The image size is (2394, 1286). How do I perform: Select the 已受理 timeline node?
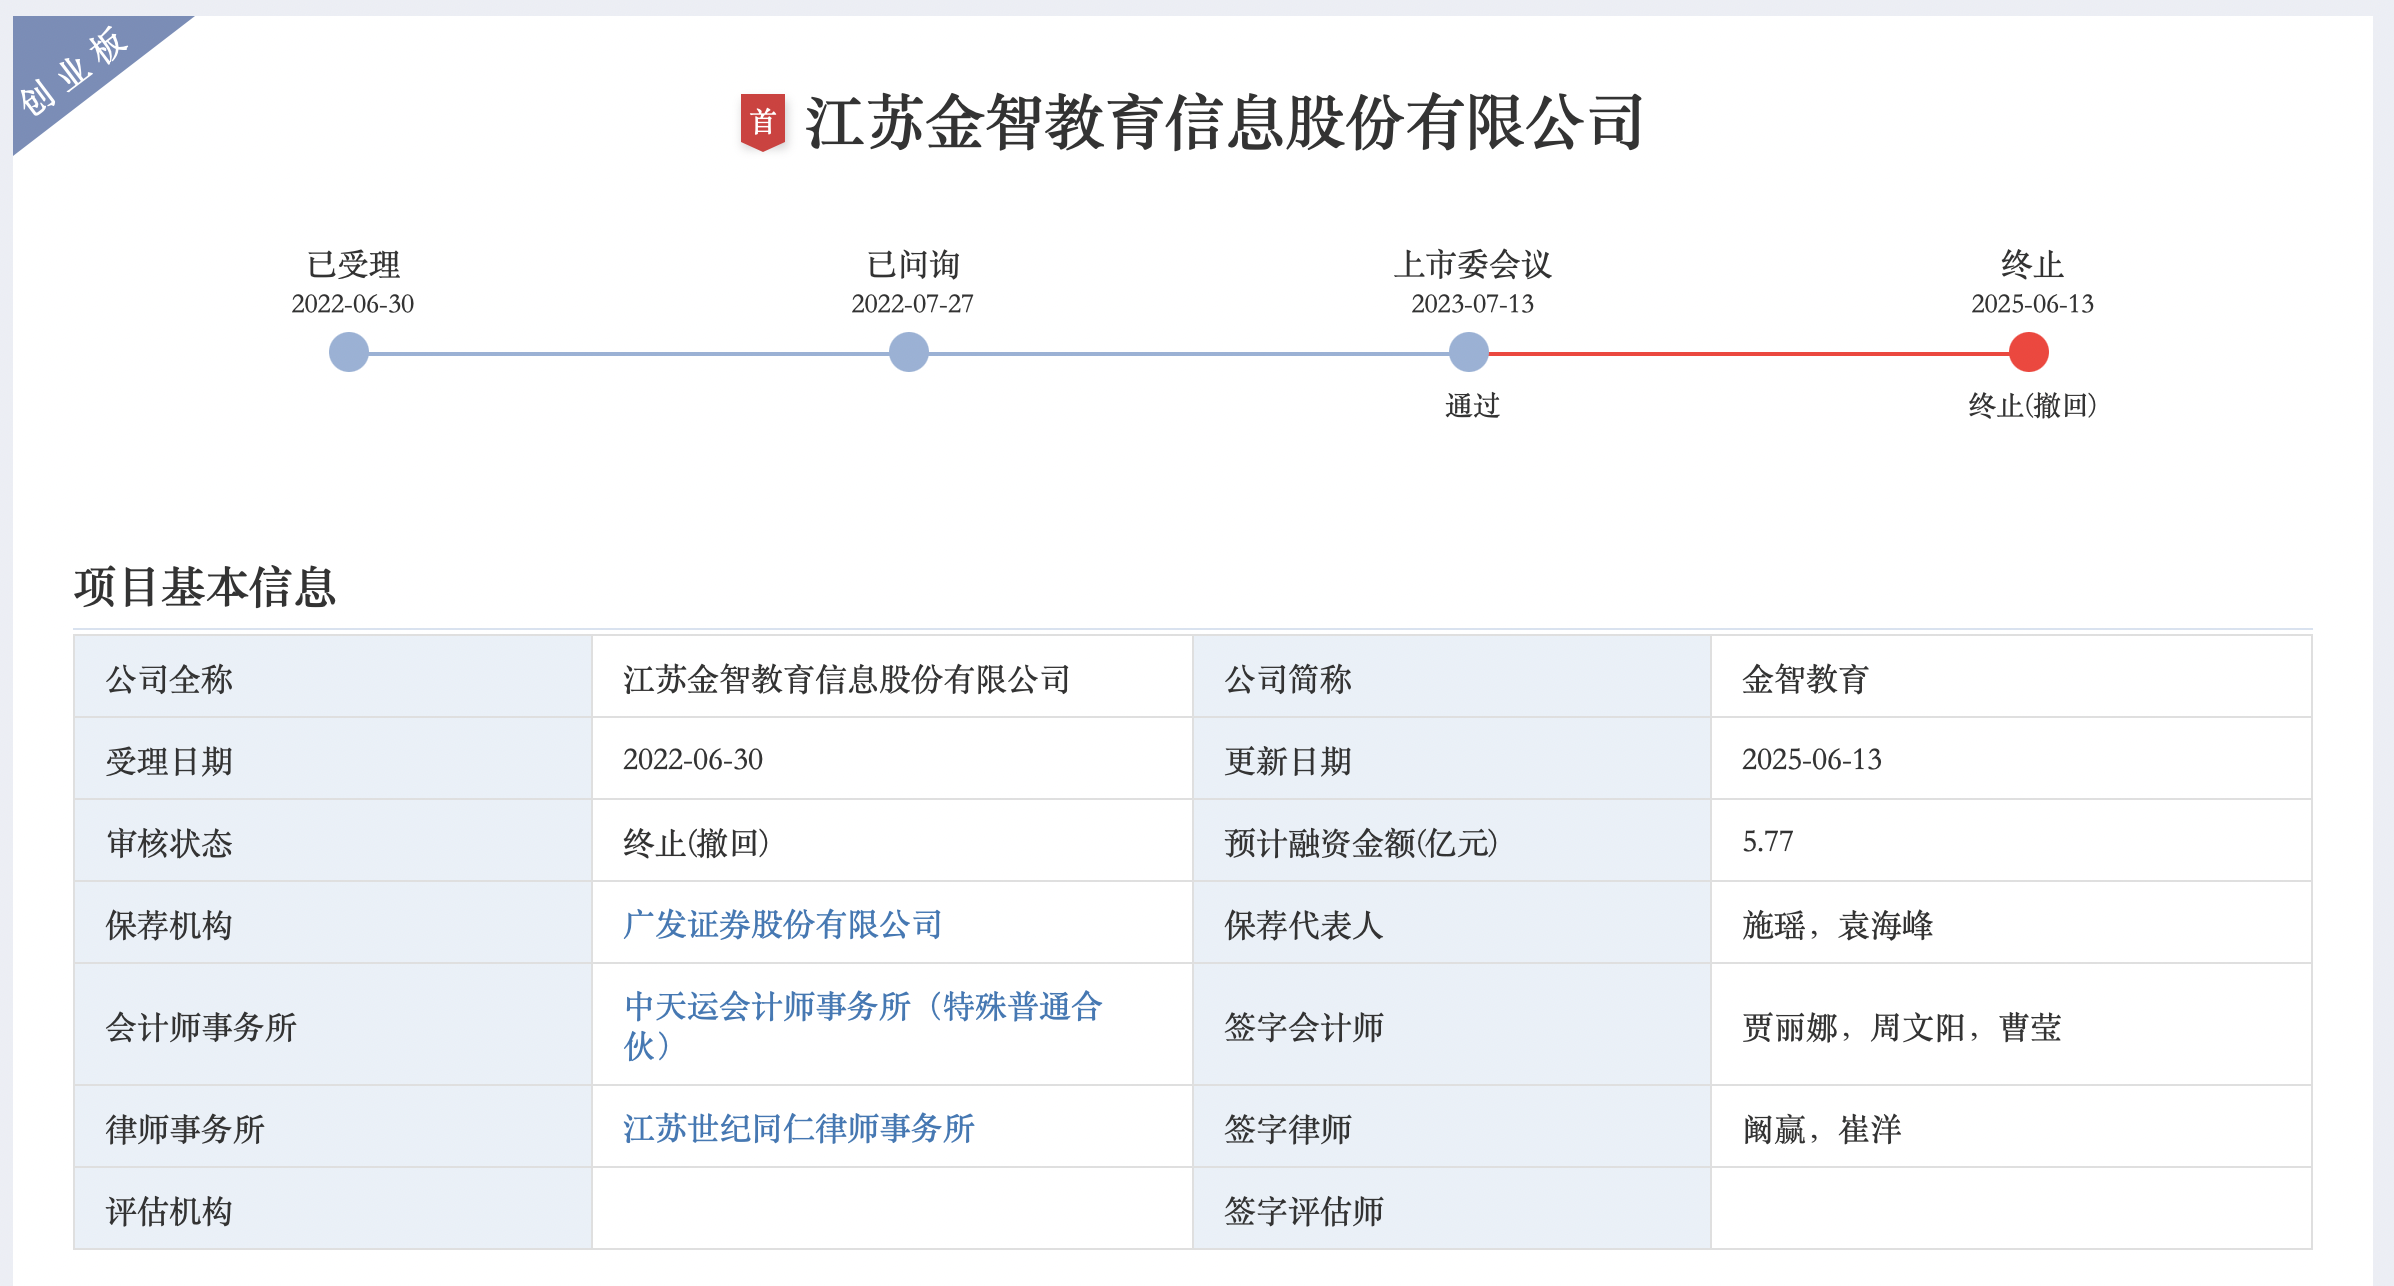click(x=349, y=352)
